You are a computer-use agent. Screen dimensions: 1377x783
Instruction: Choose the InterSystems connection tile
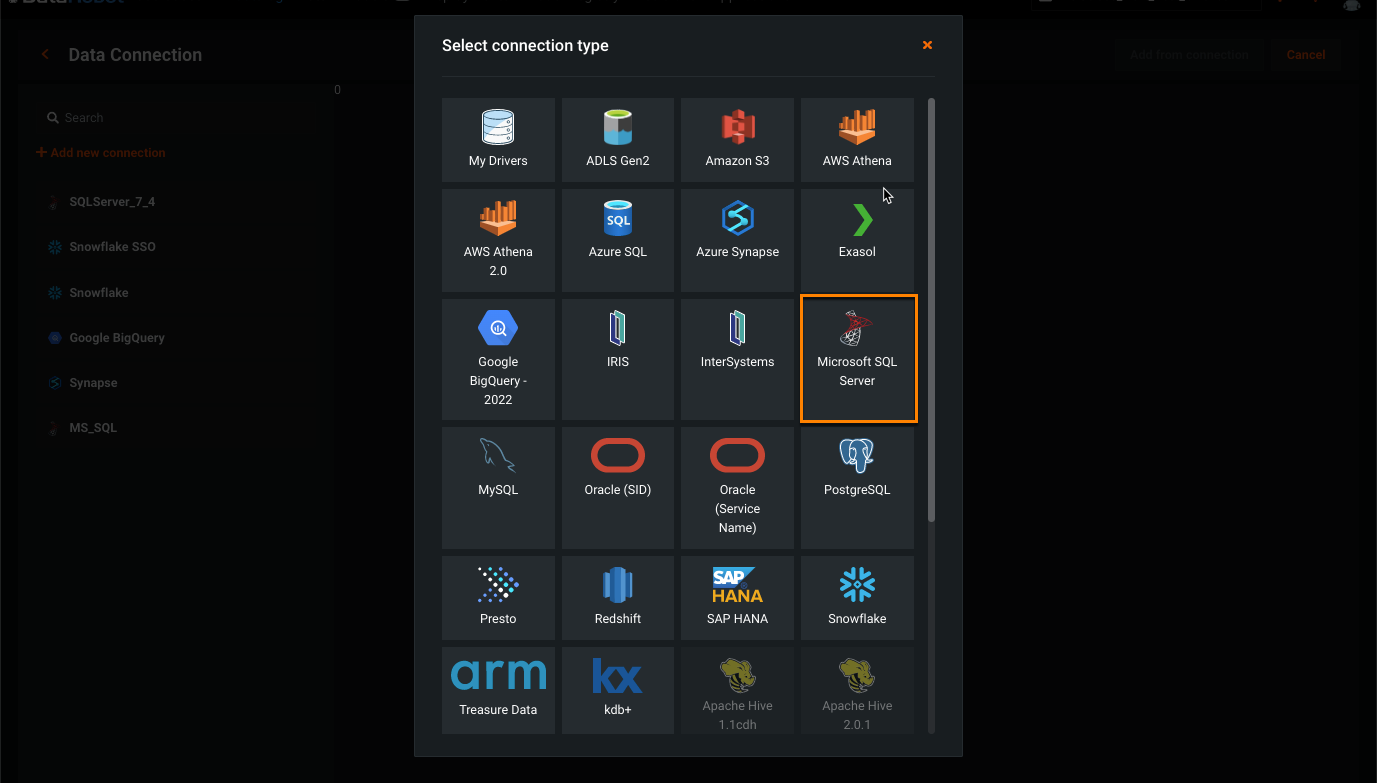pyautogui.click(x=737, y=359)
